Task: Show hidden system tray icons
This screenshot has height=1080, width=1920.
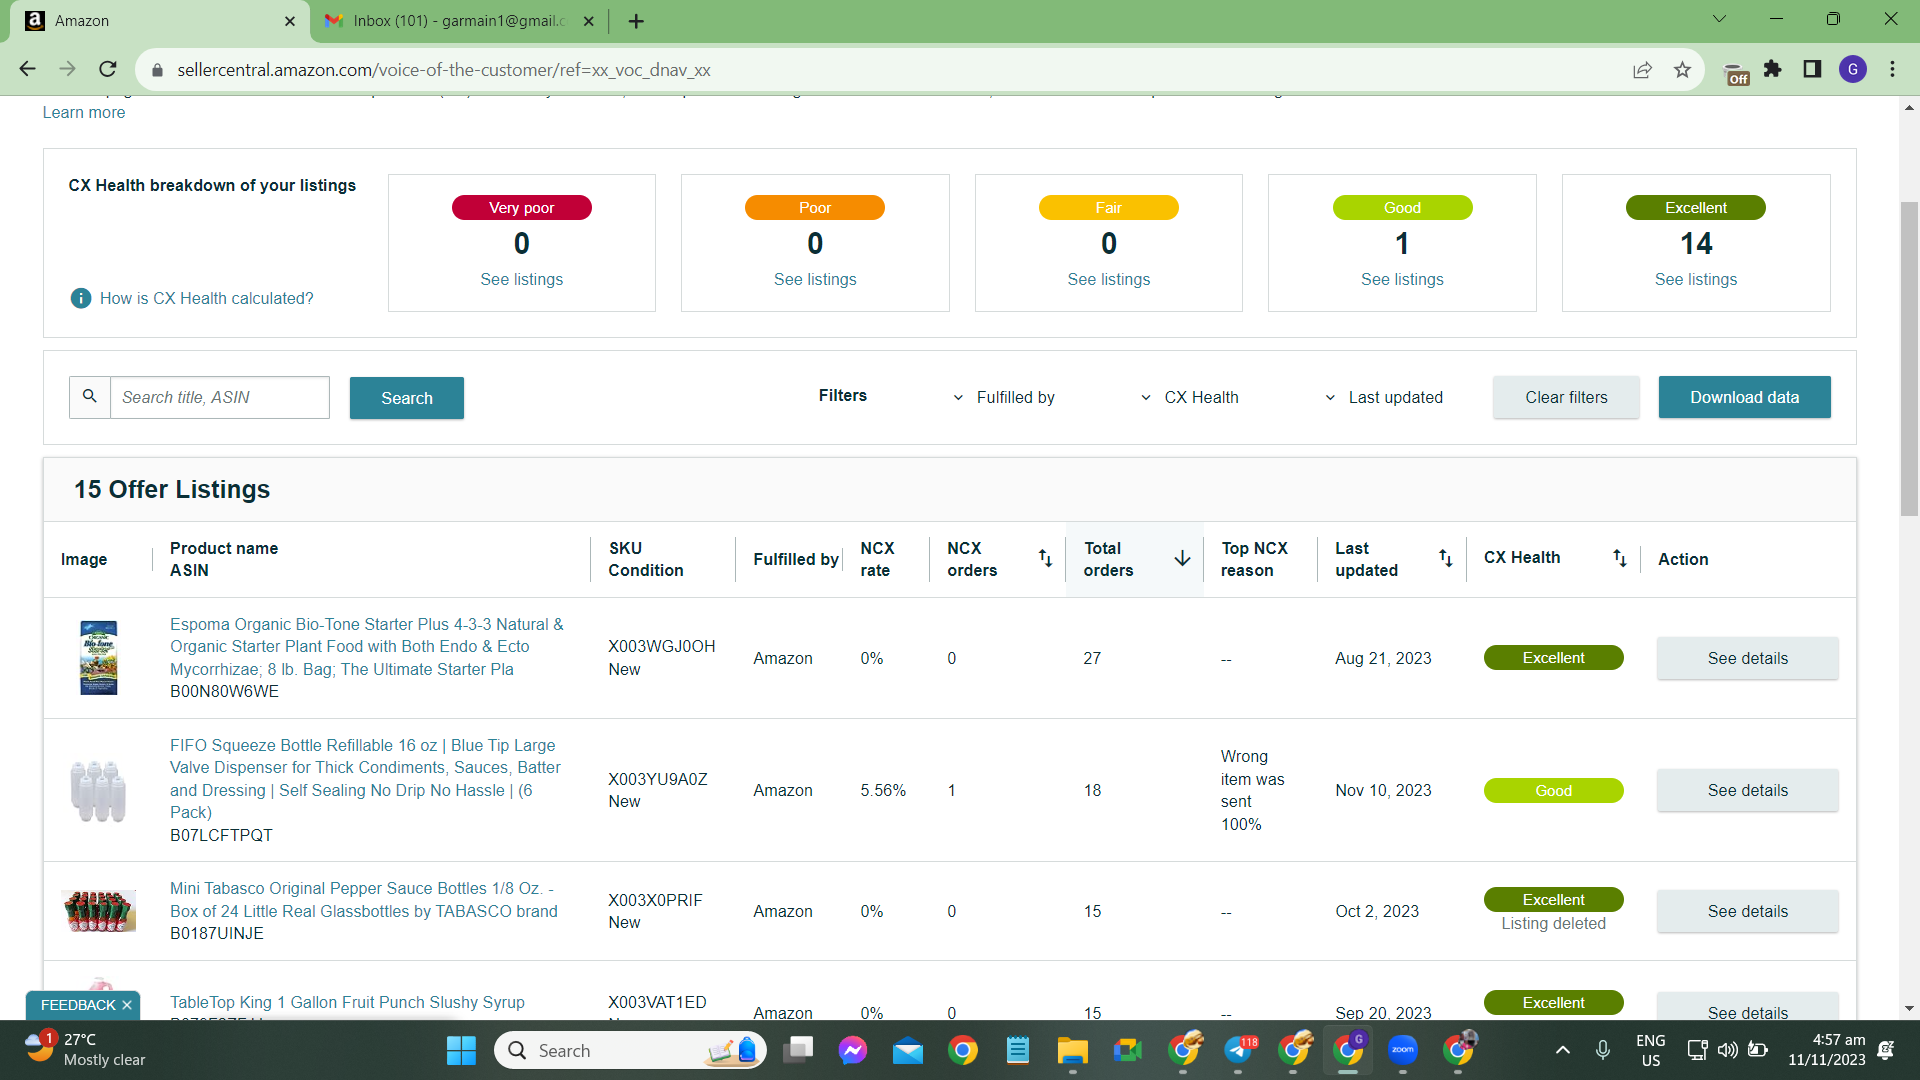Action: click(x=1562, y=1050)
